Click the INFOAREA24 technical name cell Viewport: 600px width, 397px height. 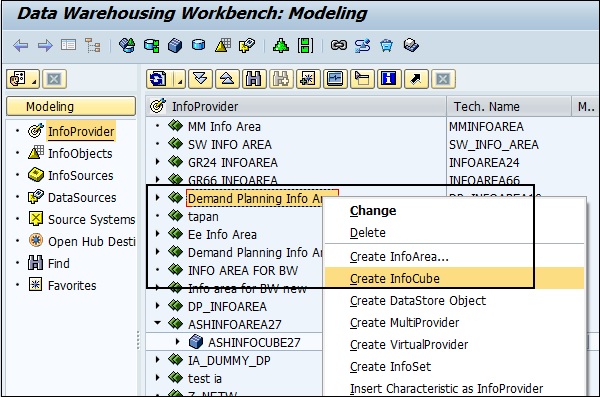[484, 162]
